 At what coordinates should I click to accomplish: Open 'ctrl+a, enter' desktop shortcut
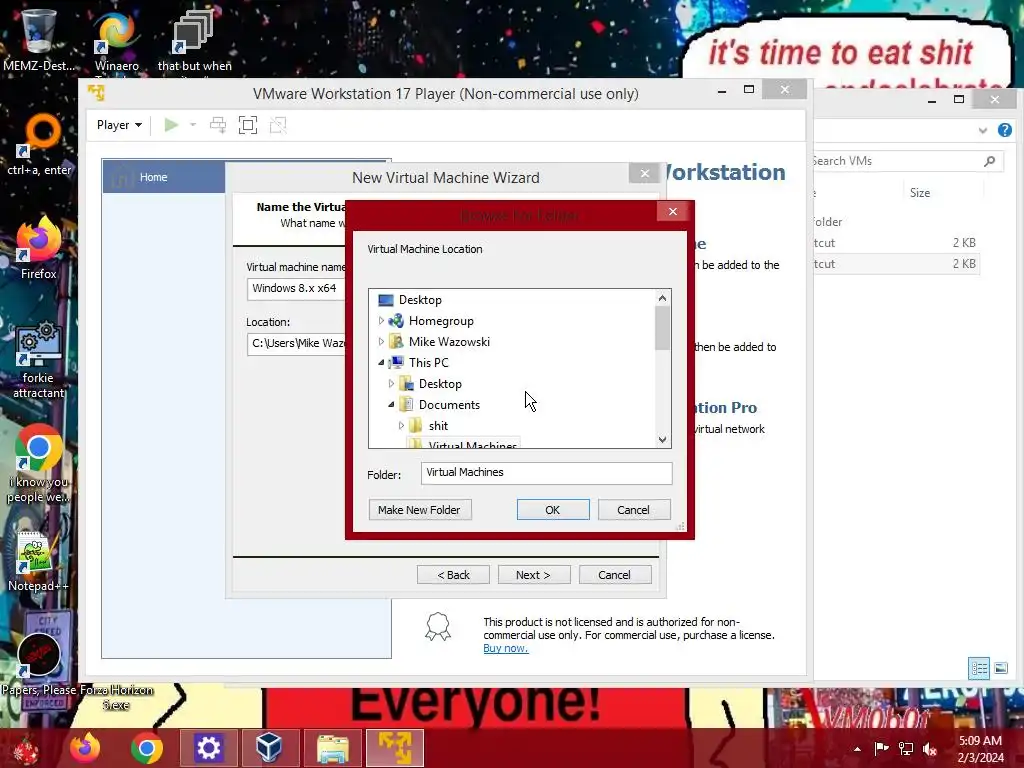click(39, 144)
